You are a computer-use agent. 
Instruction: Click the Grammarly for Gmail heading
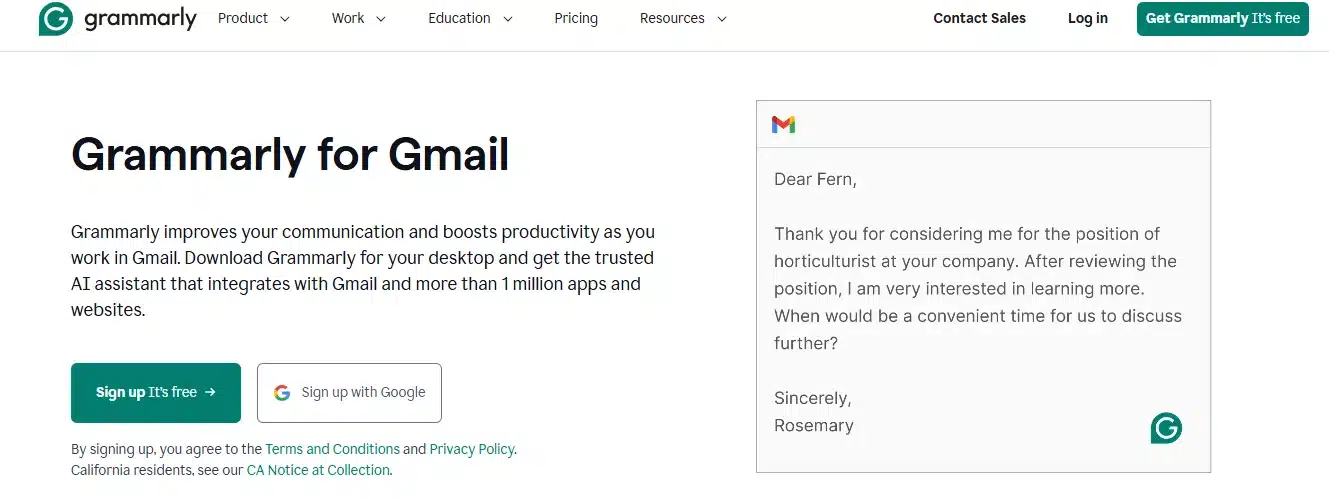click(x=290, y=155)
